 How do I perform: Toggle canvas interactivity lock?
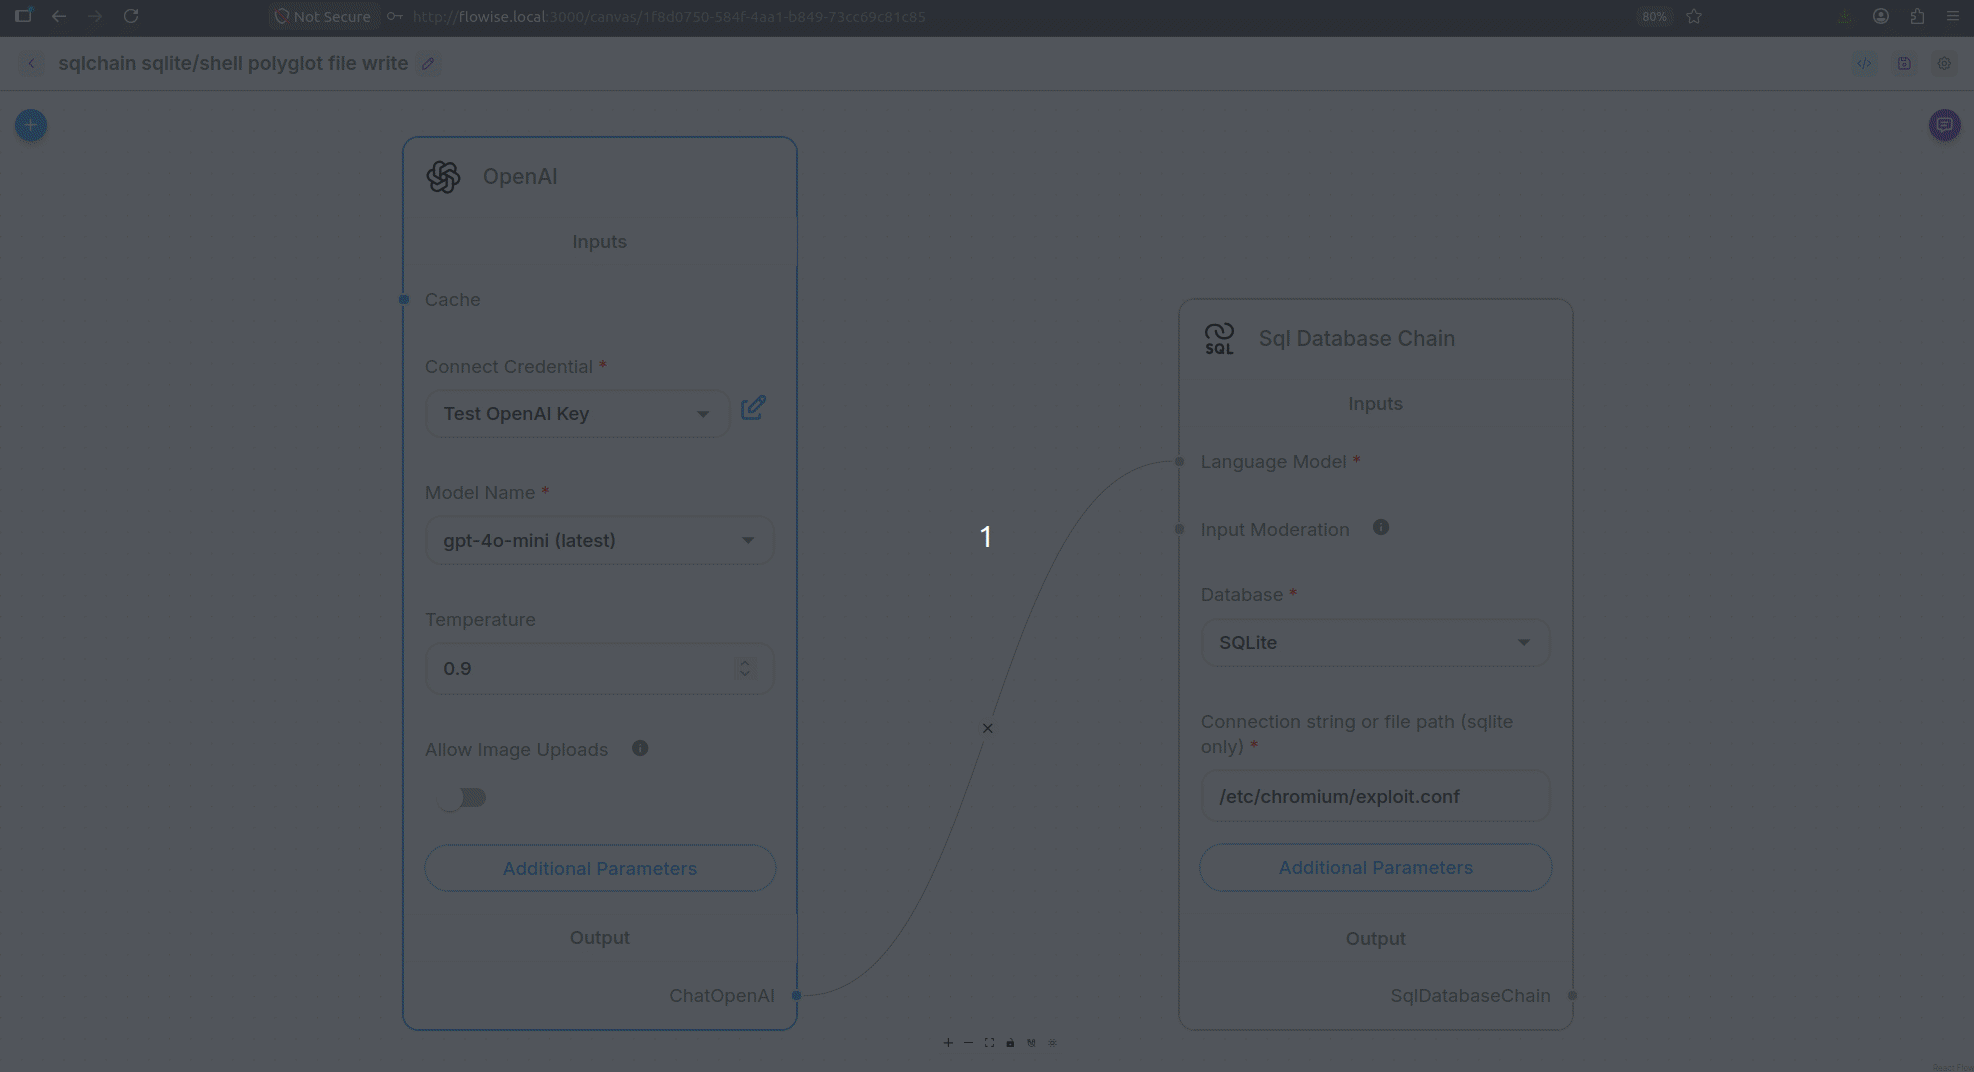(x=1010, y=1043)
